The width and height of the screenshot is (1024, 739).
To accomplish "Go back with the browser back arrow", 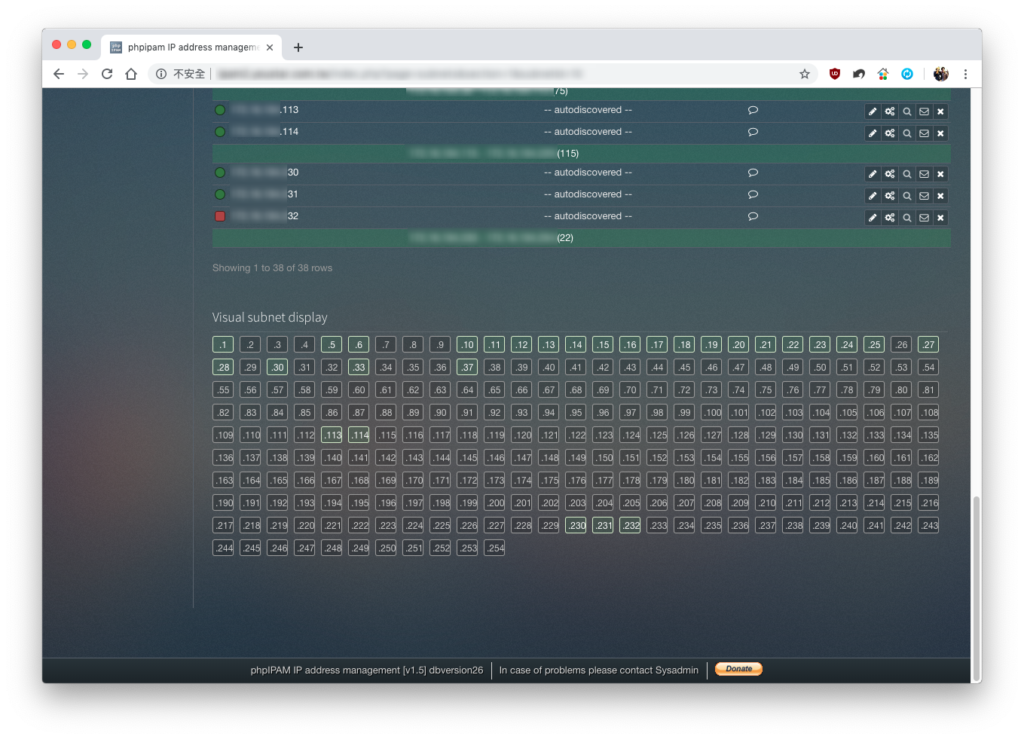I will [x=59, y=74].
